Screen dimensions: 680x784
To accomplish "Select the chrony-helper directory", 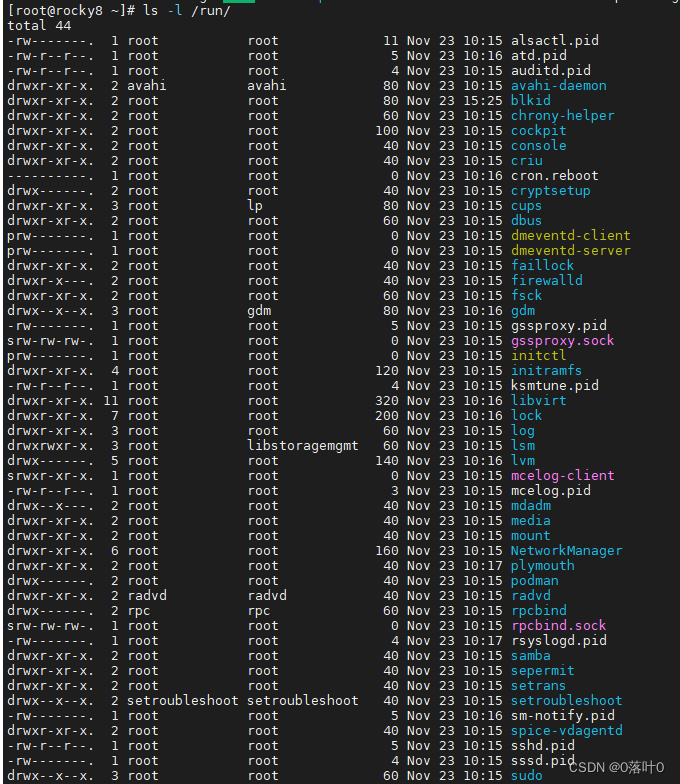I will click(562, 116).
